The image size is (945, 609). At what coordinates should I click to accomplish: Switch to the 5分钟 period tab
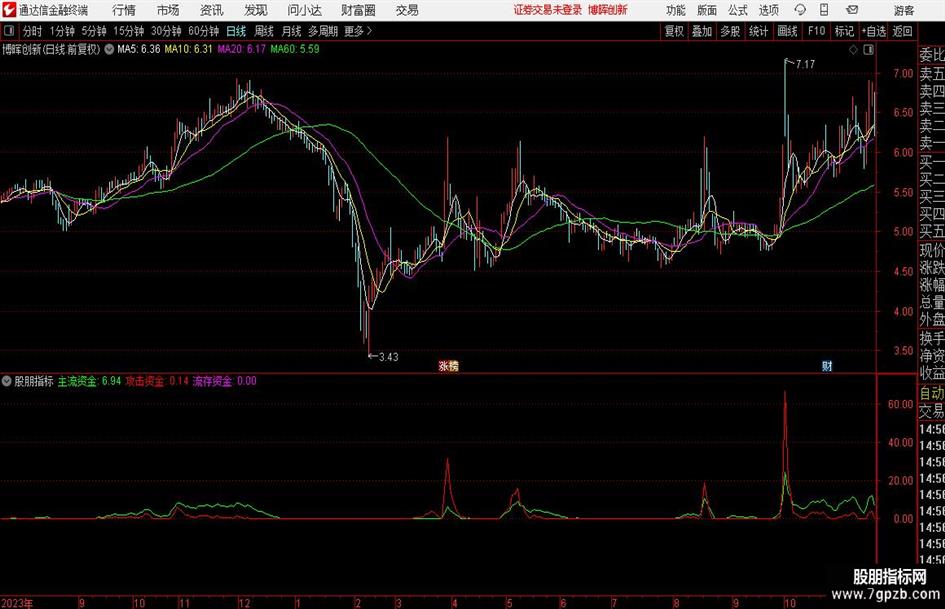coord(94,31)
